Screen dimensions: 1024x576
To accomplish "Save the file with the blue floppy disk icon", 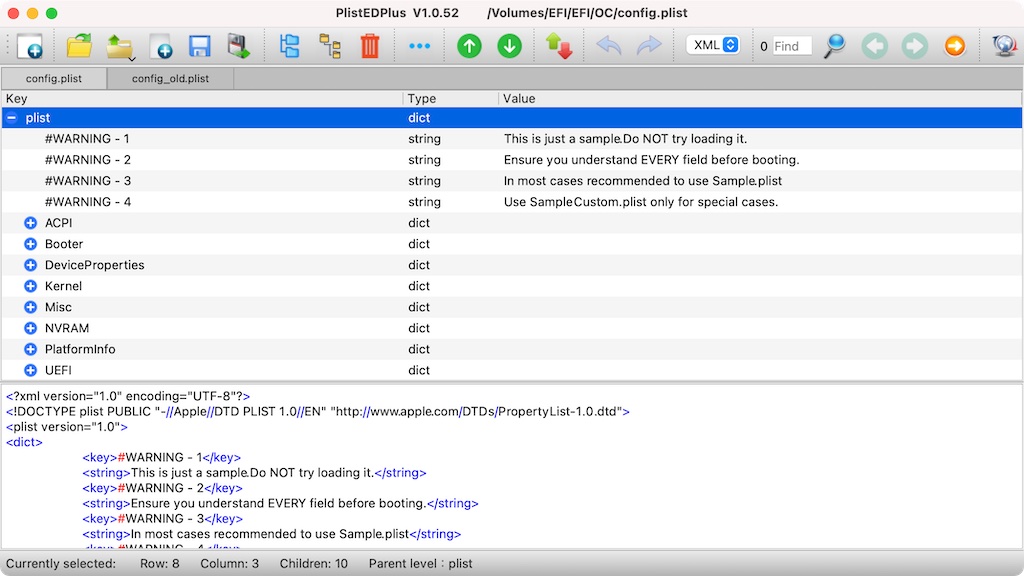I will tap(199, 46).
